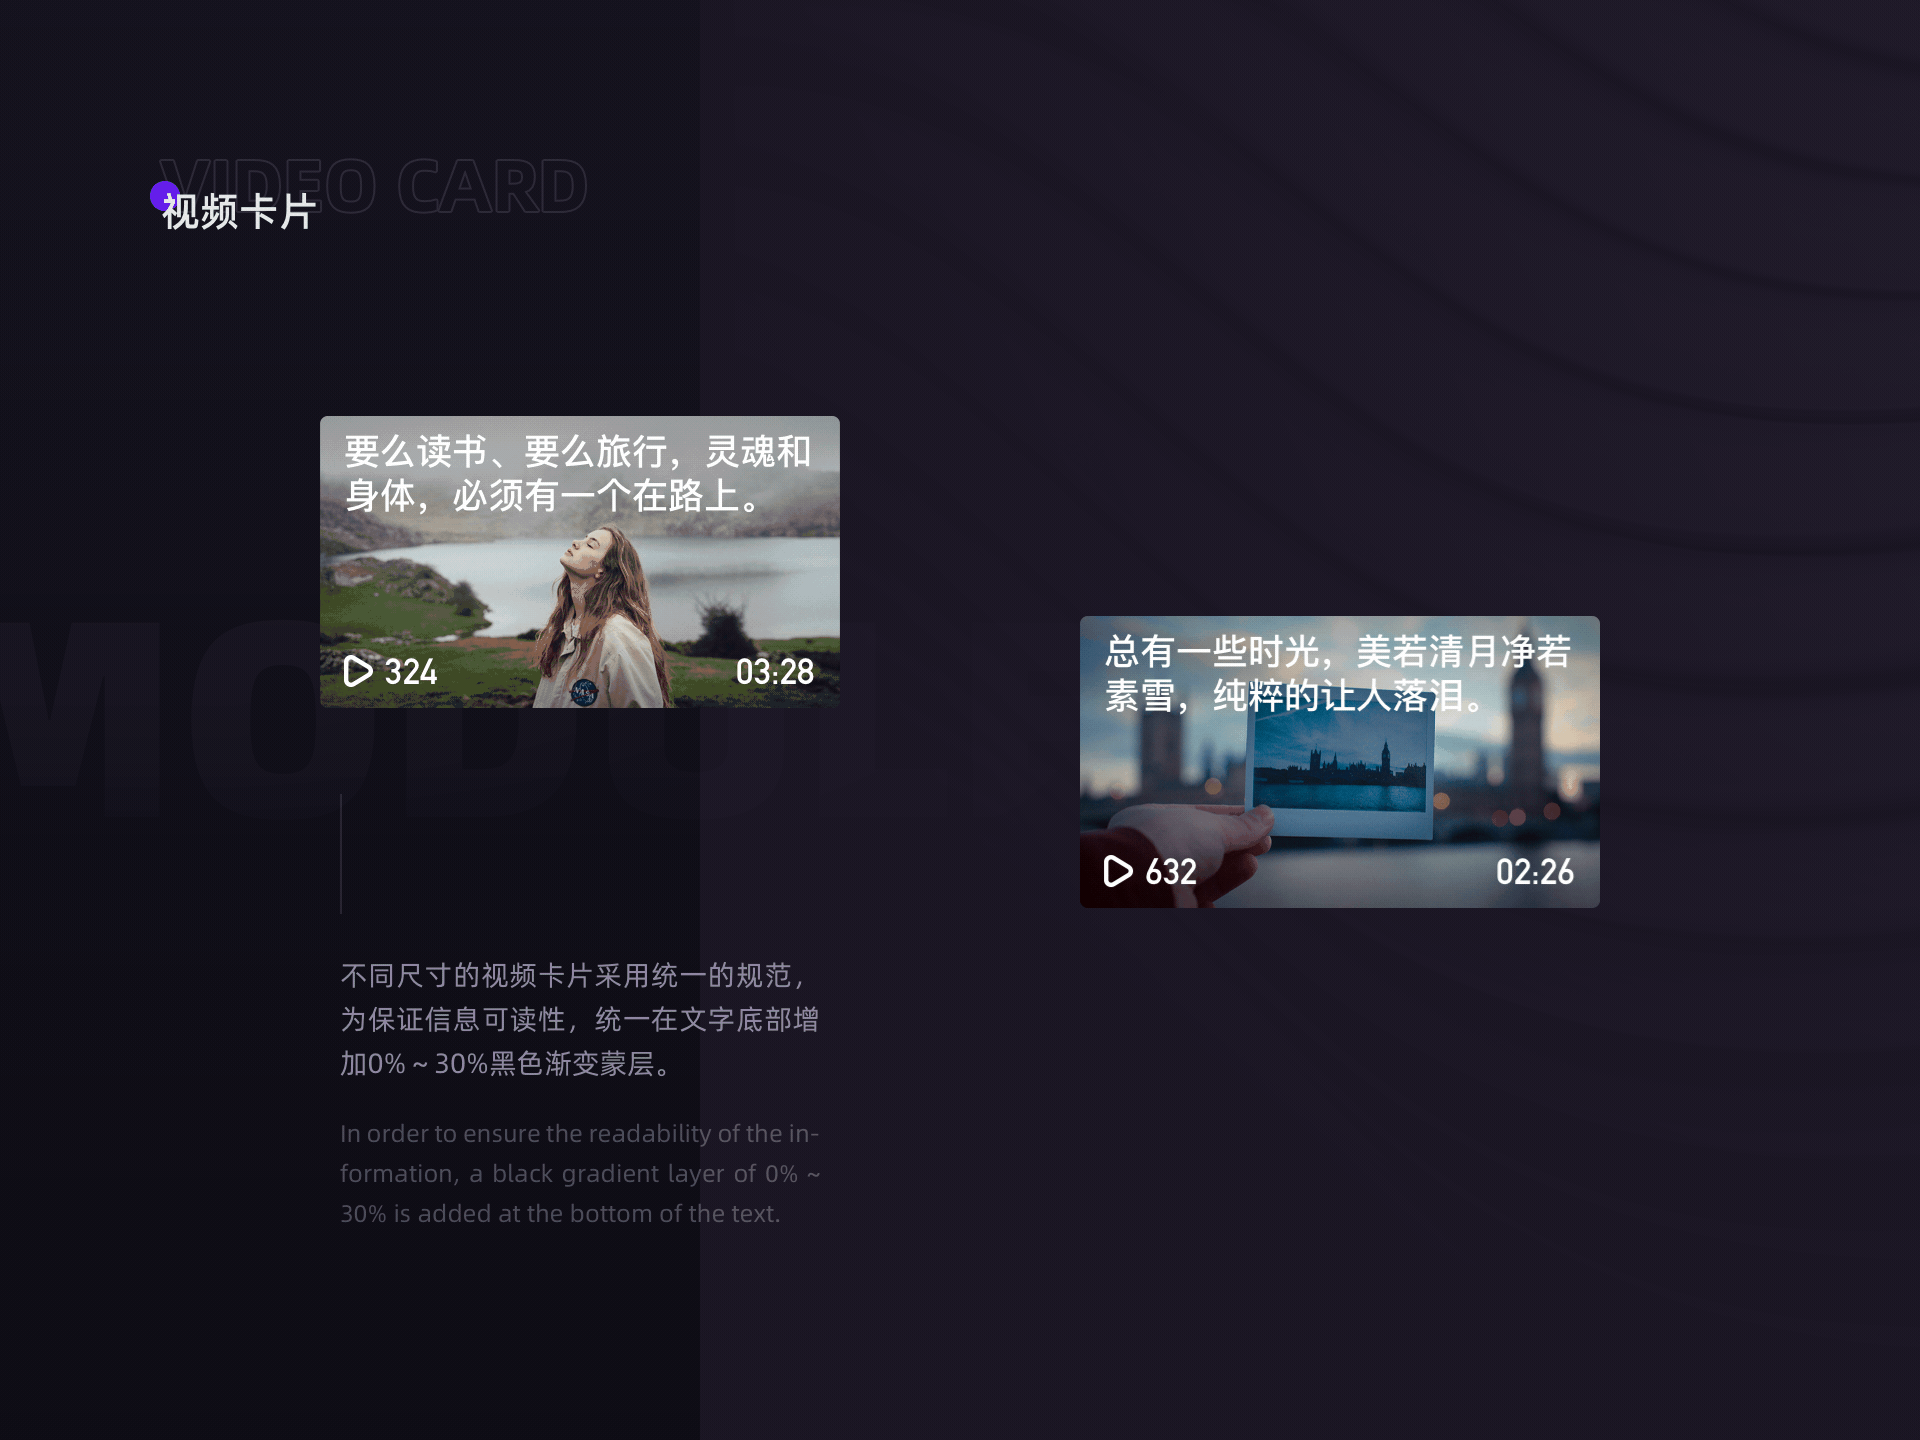The image size is (1920, 1440).
Task: Click play icon beside 632 count
Action: 1118,871
